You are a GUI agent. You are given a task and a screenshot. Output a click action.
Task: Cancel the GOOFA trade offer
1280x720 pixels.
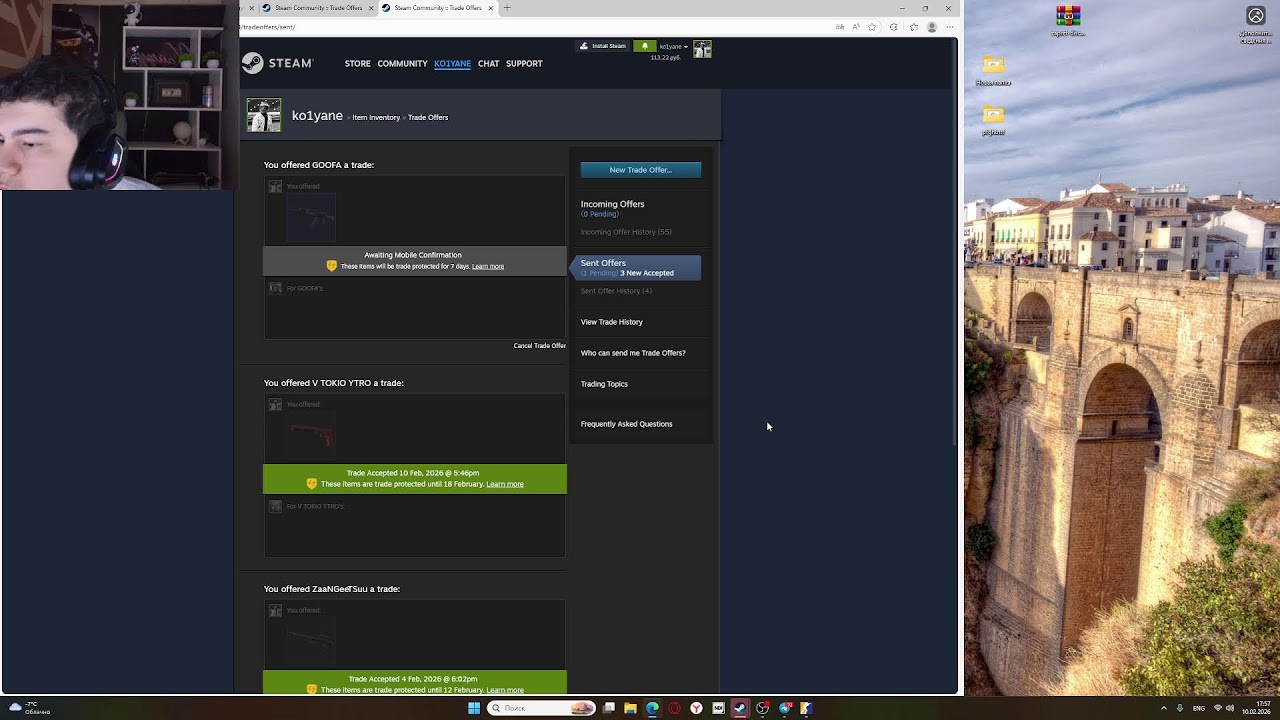tap(539, 346)
